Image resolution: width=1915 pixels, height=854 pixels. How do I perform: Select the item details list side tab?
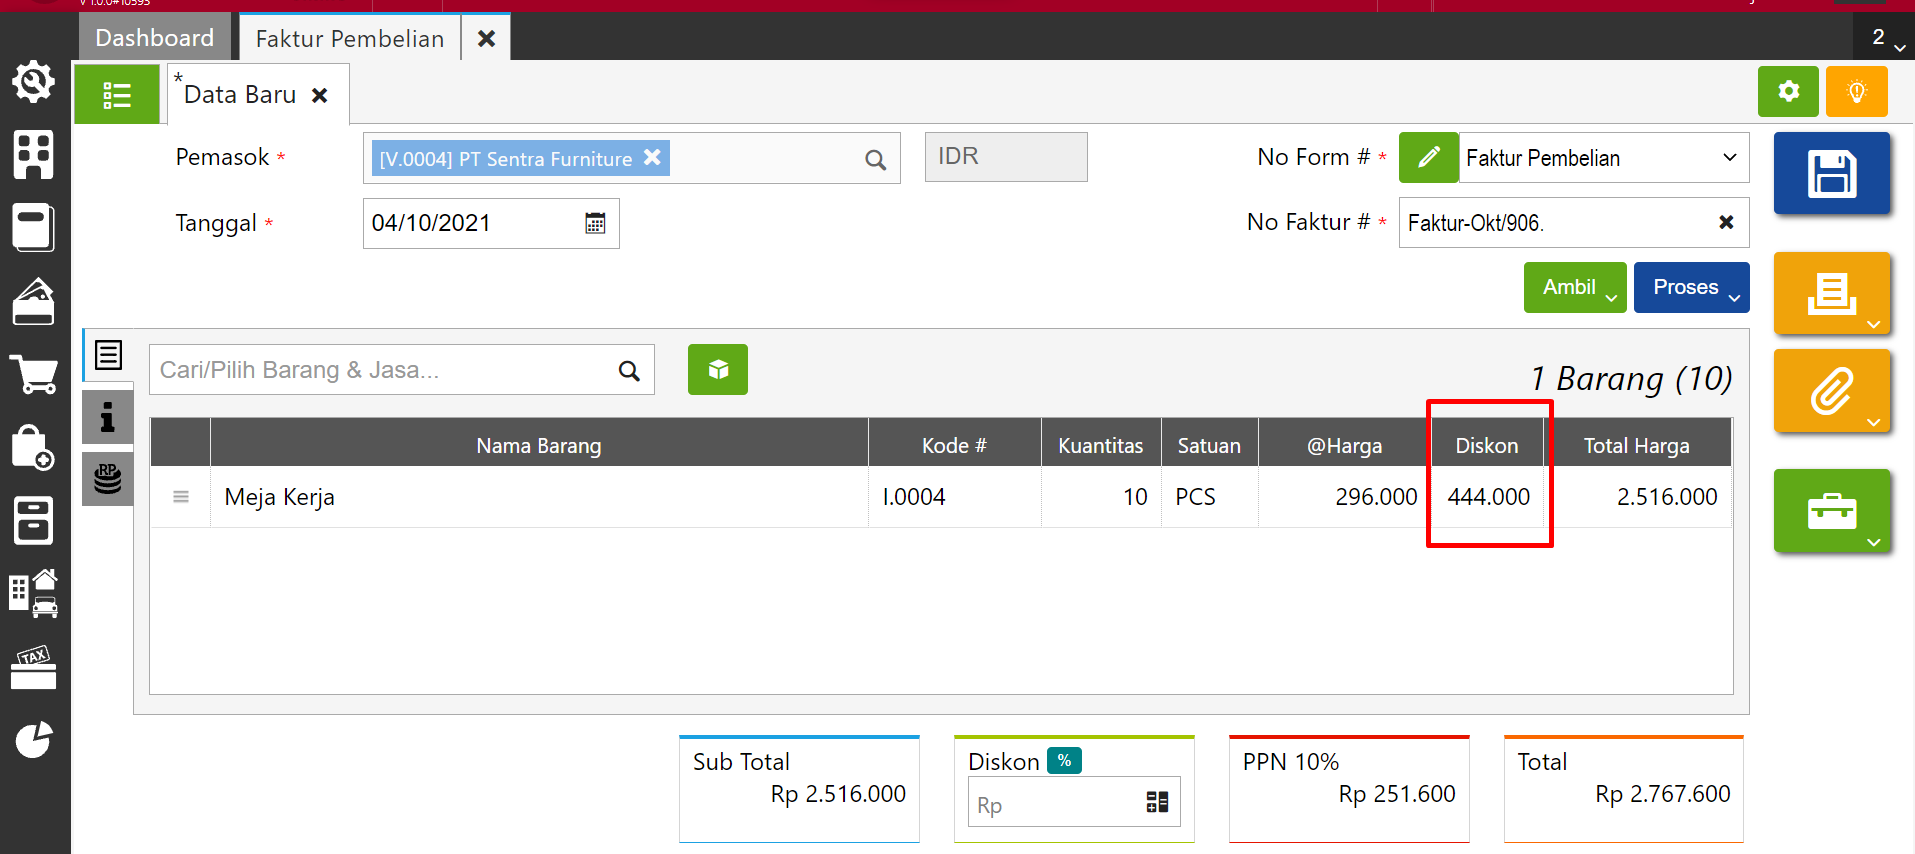(108, 355)
